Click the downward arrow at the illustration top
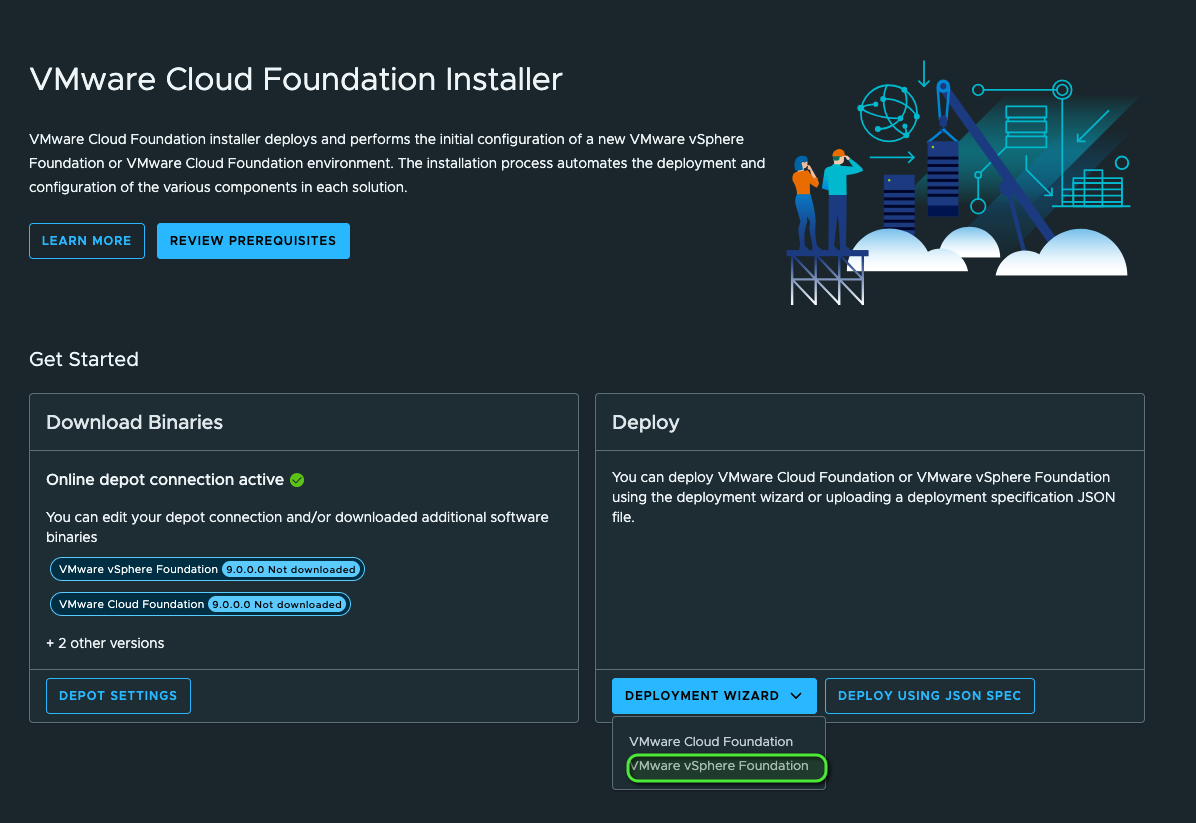This screenshot has height=823, width=1196. (923, 73)
